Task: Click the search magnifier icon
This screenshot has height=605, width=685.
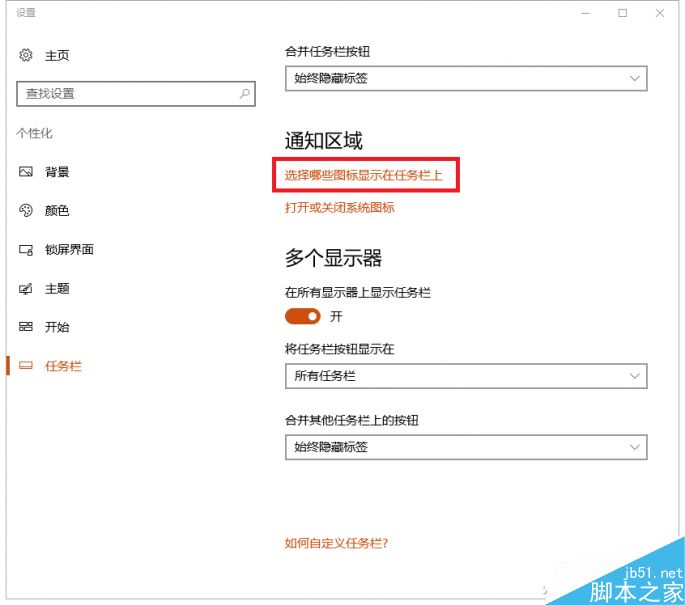Action: [245, 93]
